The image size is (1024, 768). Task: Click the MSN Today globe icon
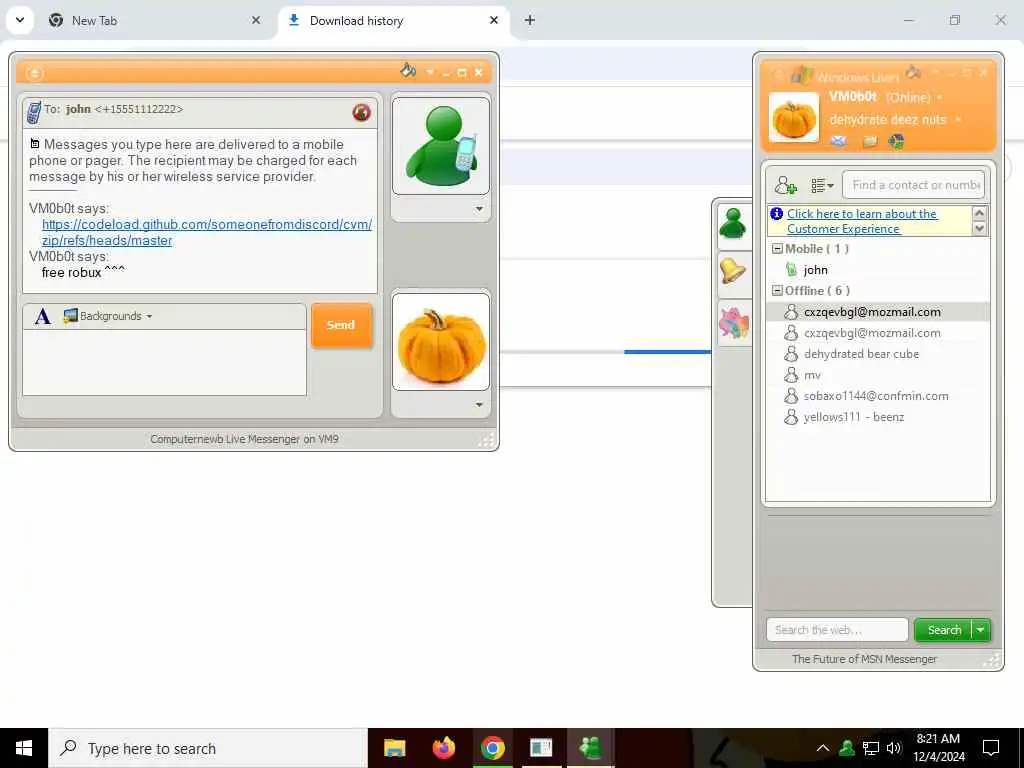pos(897,141)
